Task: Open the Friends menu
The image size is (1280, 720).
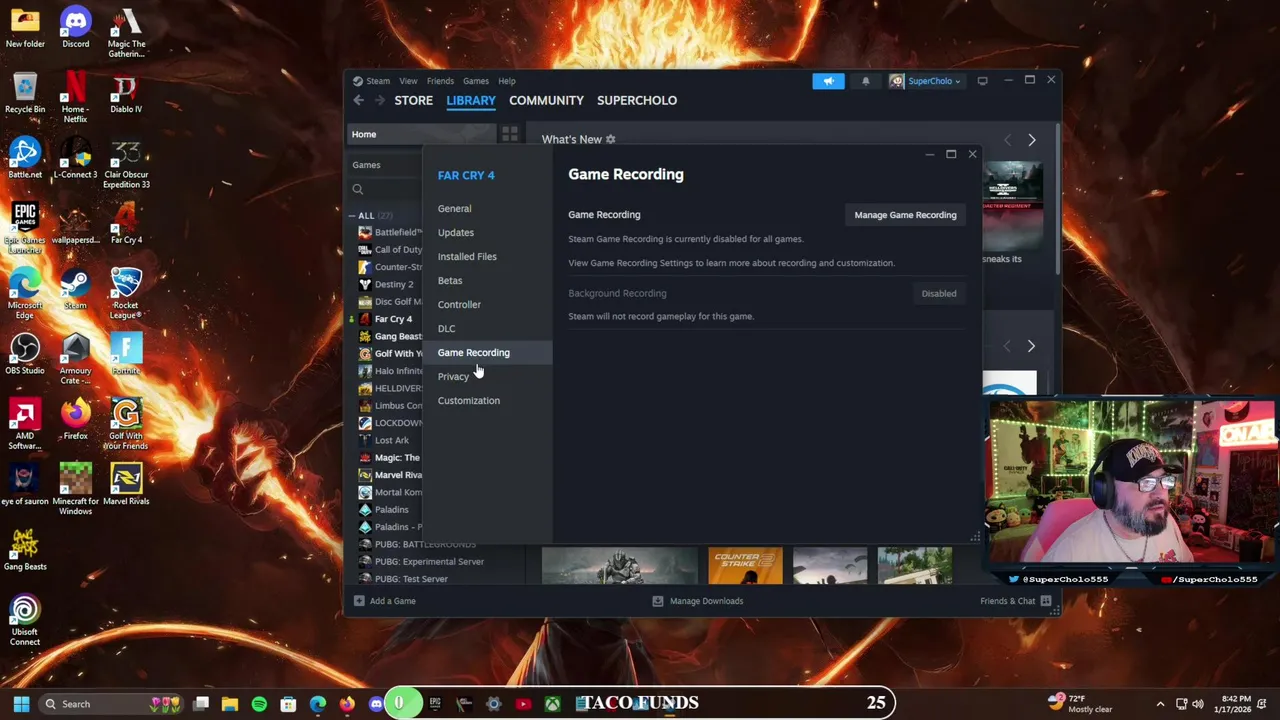Action: [x=440, y=81]
